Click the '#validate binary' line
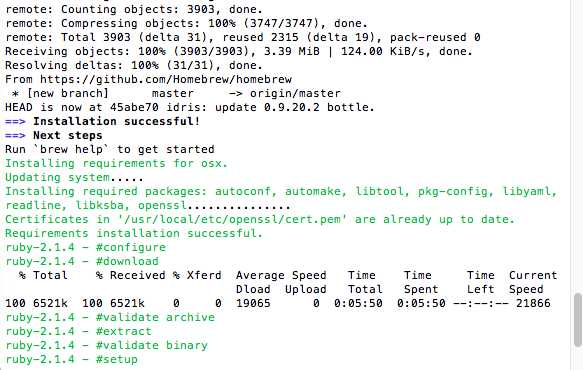The height and width of the screenshot is (370, 583). click(x=106, y=345)
